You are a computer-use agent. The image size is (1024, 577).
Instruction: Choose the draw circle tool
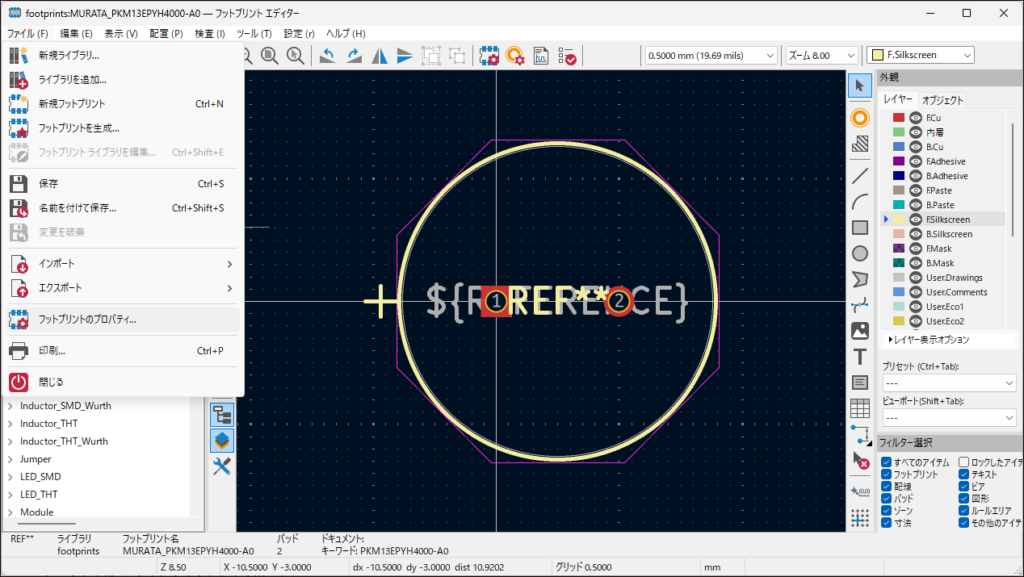coord(859,253)
